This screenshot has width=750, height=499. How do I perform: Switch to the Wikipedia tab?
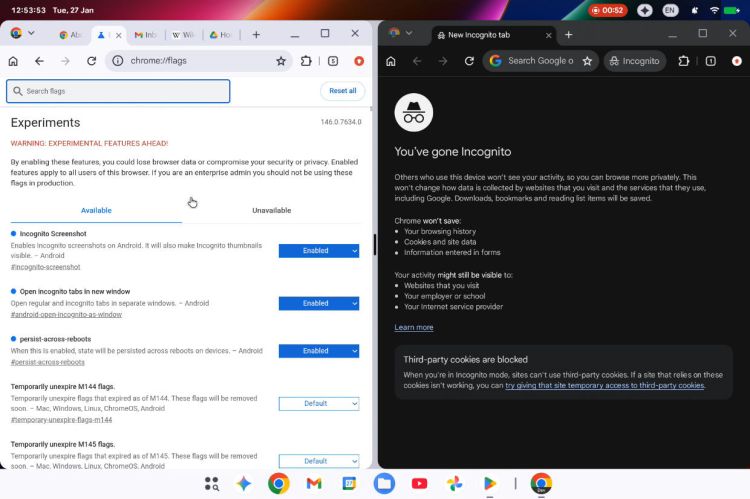[x=184, y=35]
